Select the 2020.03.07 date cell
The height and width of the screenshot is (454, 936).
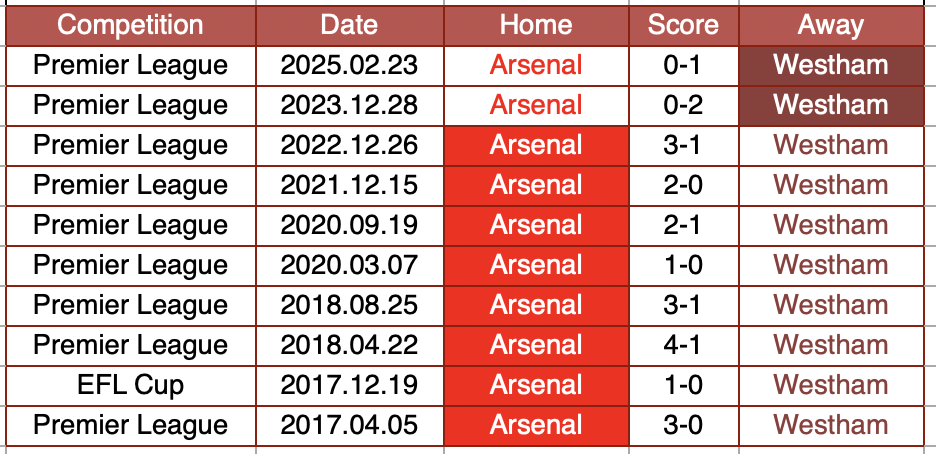tap(349, 265)
